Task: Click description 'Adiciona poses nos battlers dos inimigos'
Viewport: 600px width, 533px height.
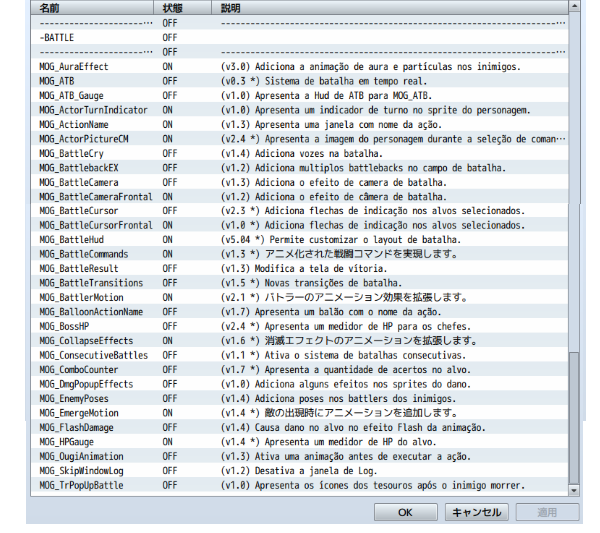Action: pyautogui.click(x=355, y=399)
